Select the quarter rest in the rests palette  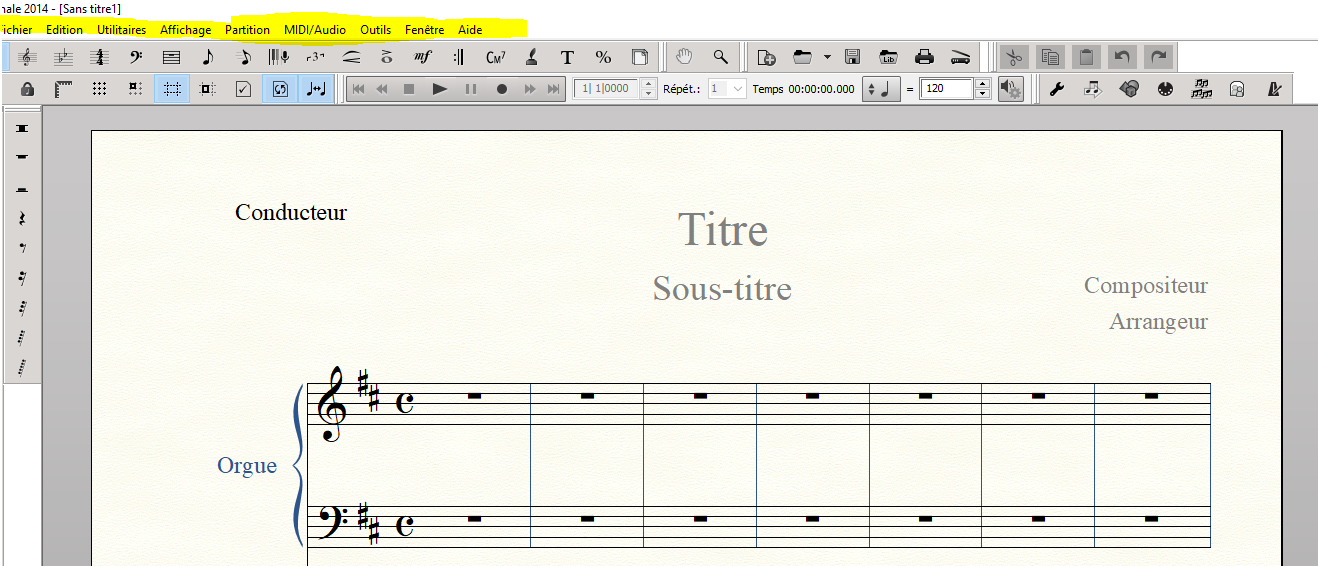tap(22, 218)
